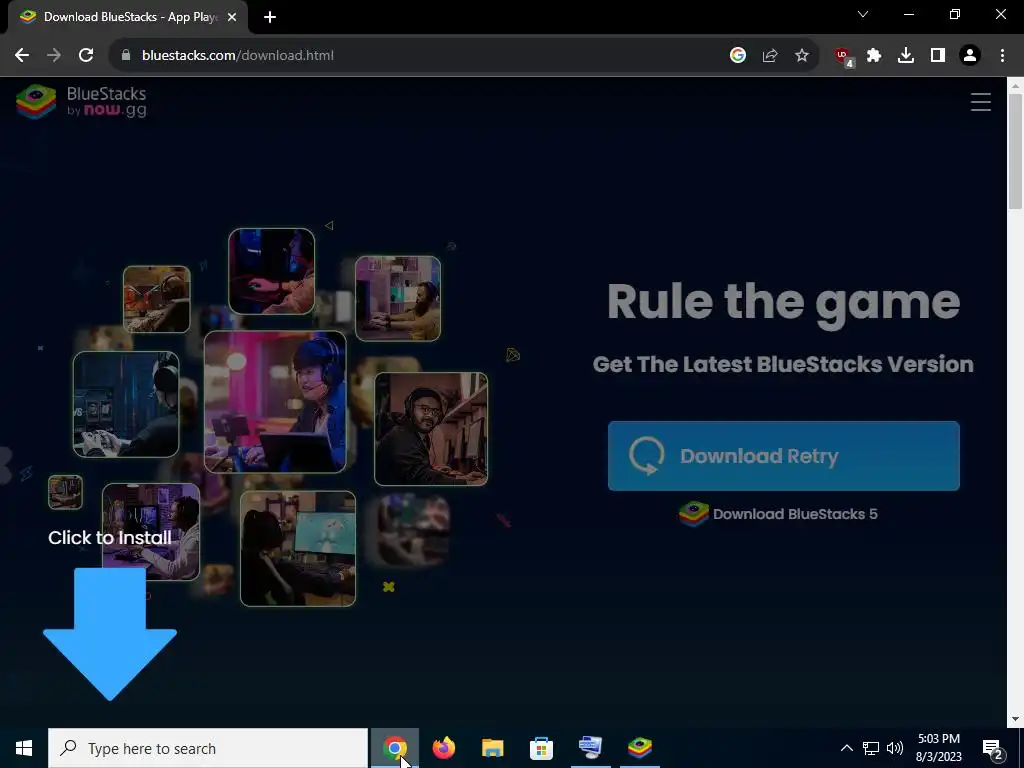Click the scrollbar down arrow
Screen dimensions: 1024x768
(x=1015, y=719)
